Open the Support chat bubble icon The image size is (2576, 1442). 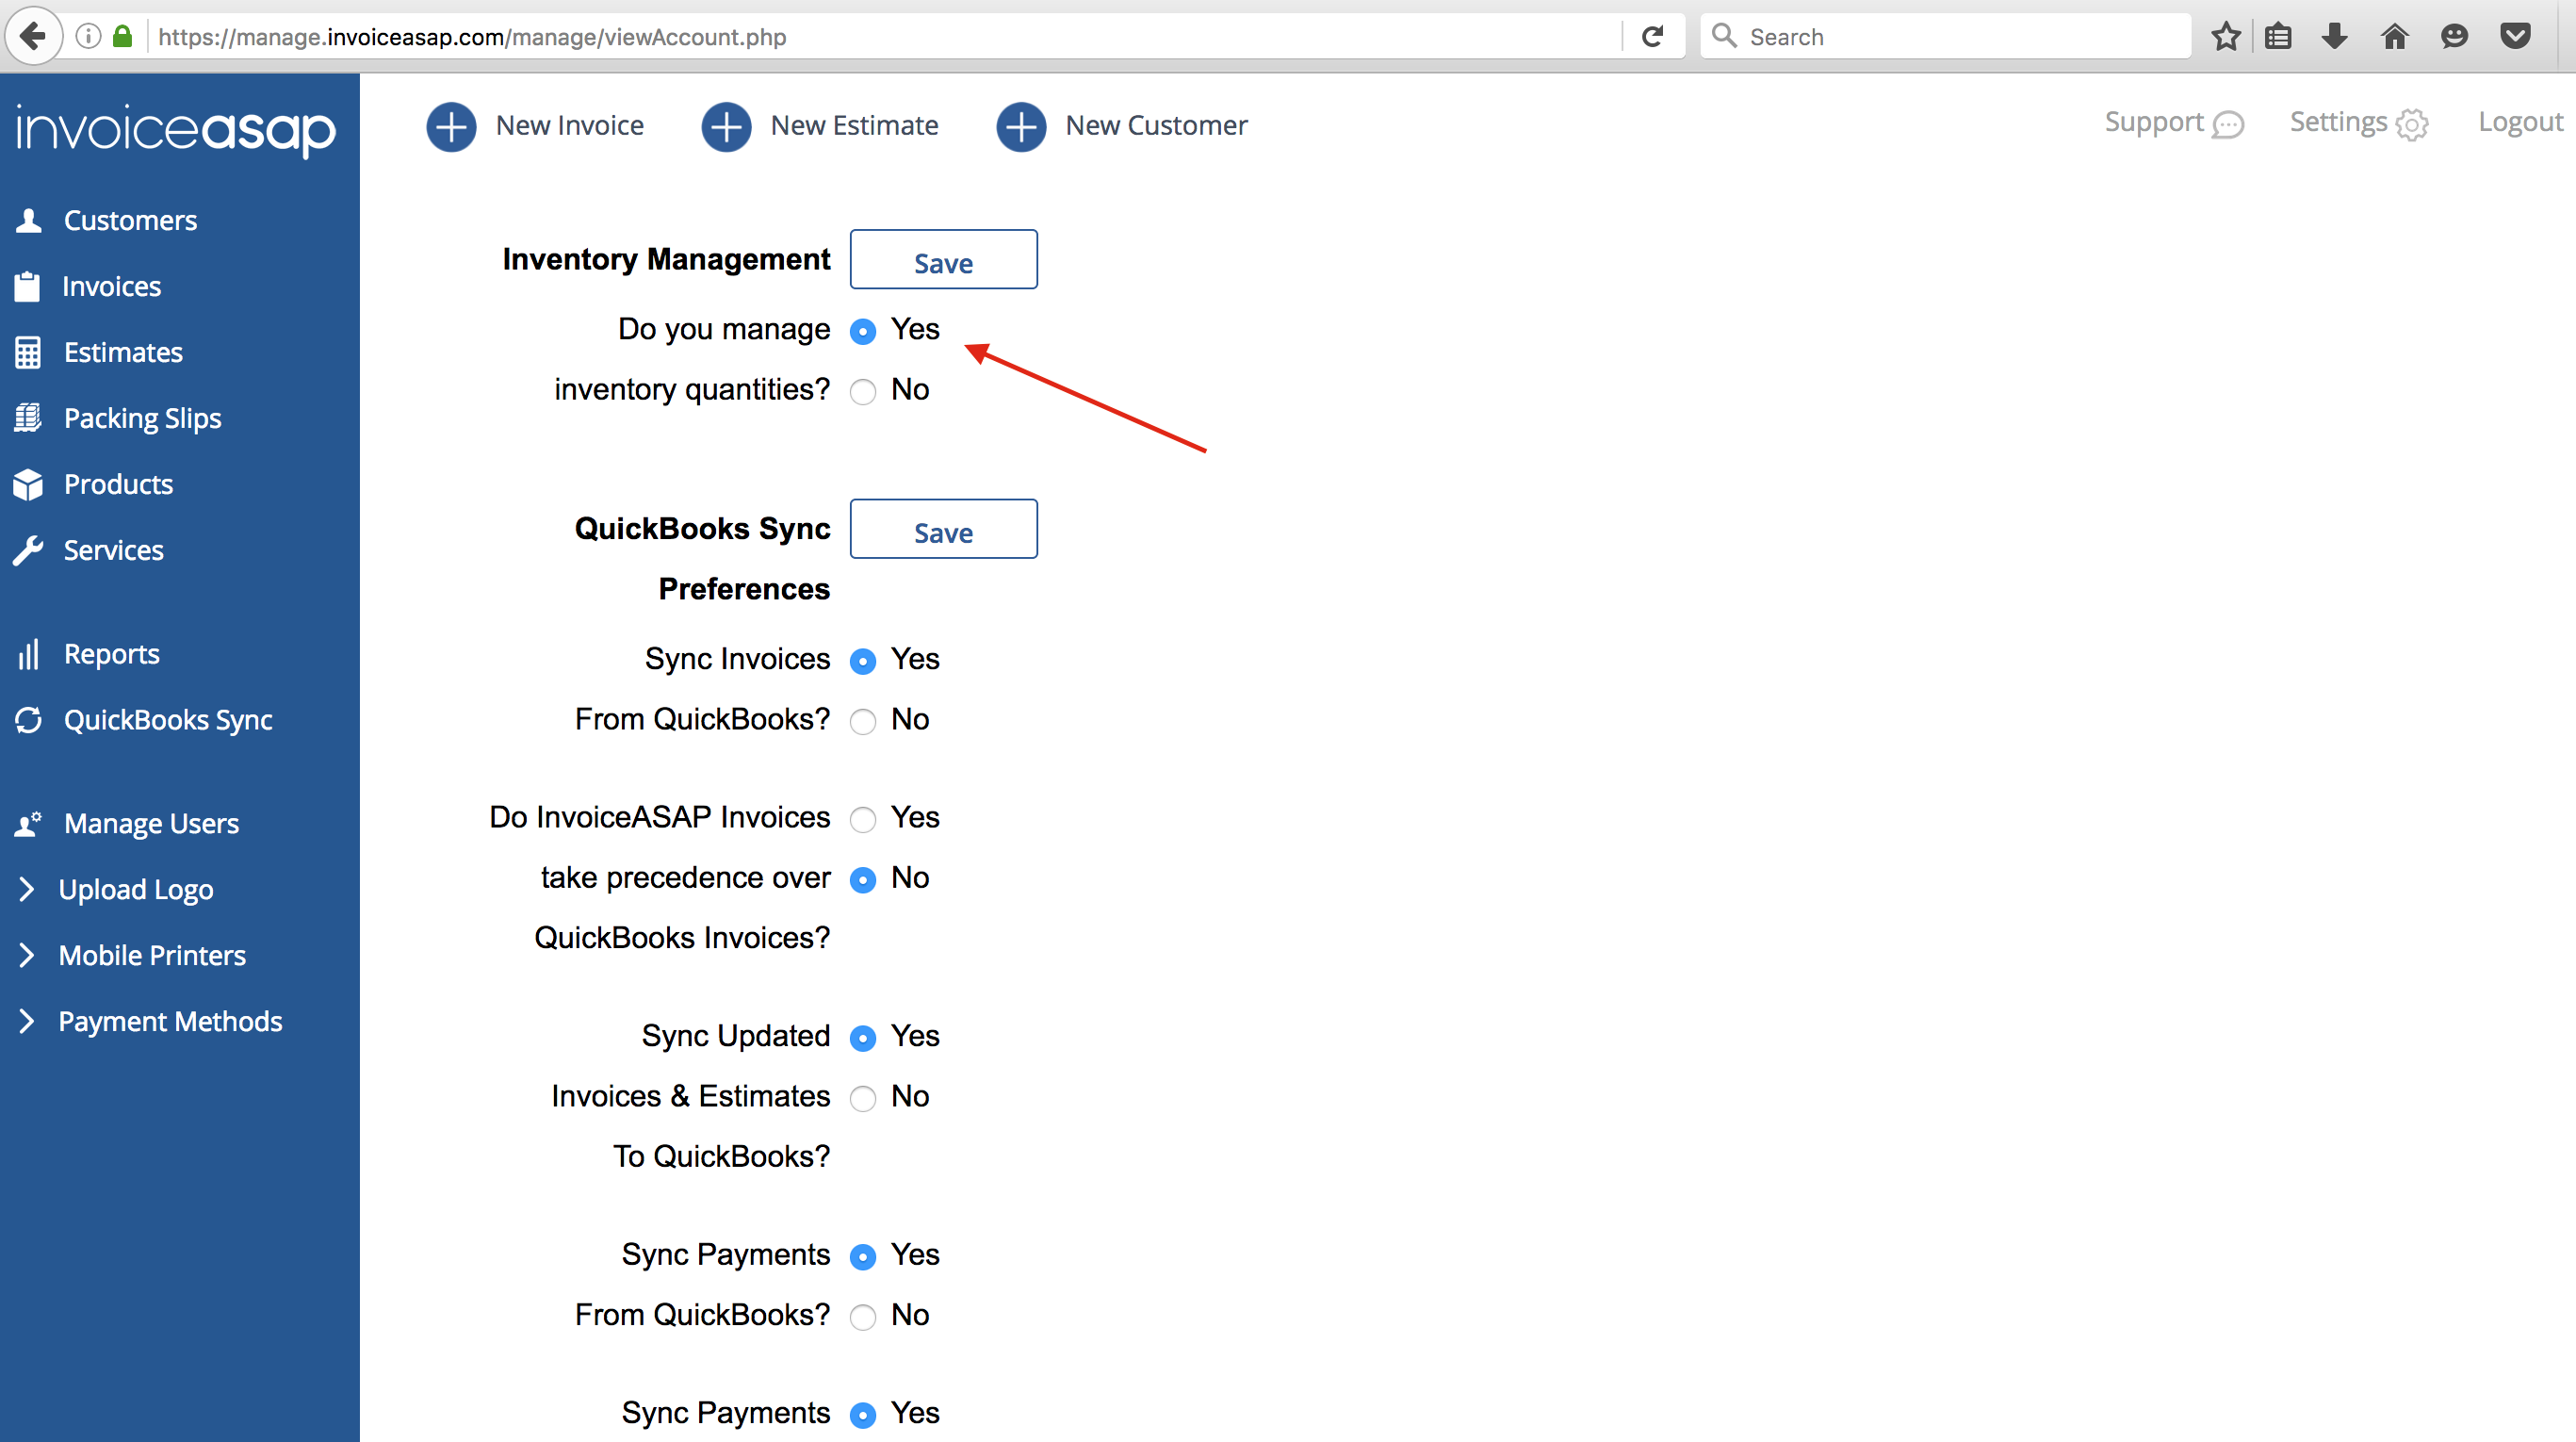coord(2228,125)
